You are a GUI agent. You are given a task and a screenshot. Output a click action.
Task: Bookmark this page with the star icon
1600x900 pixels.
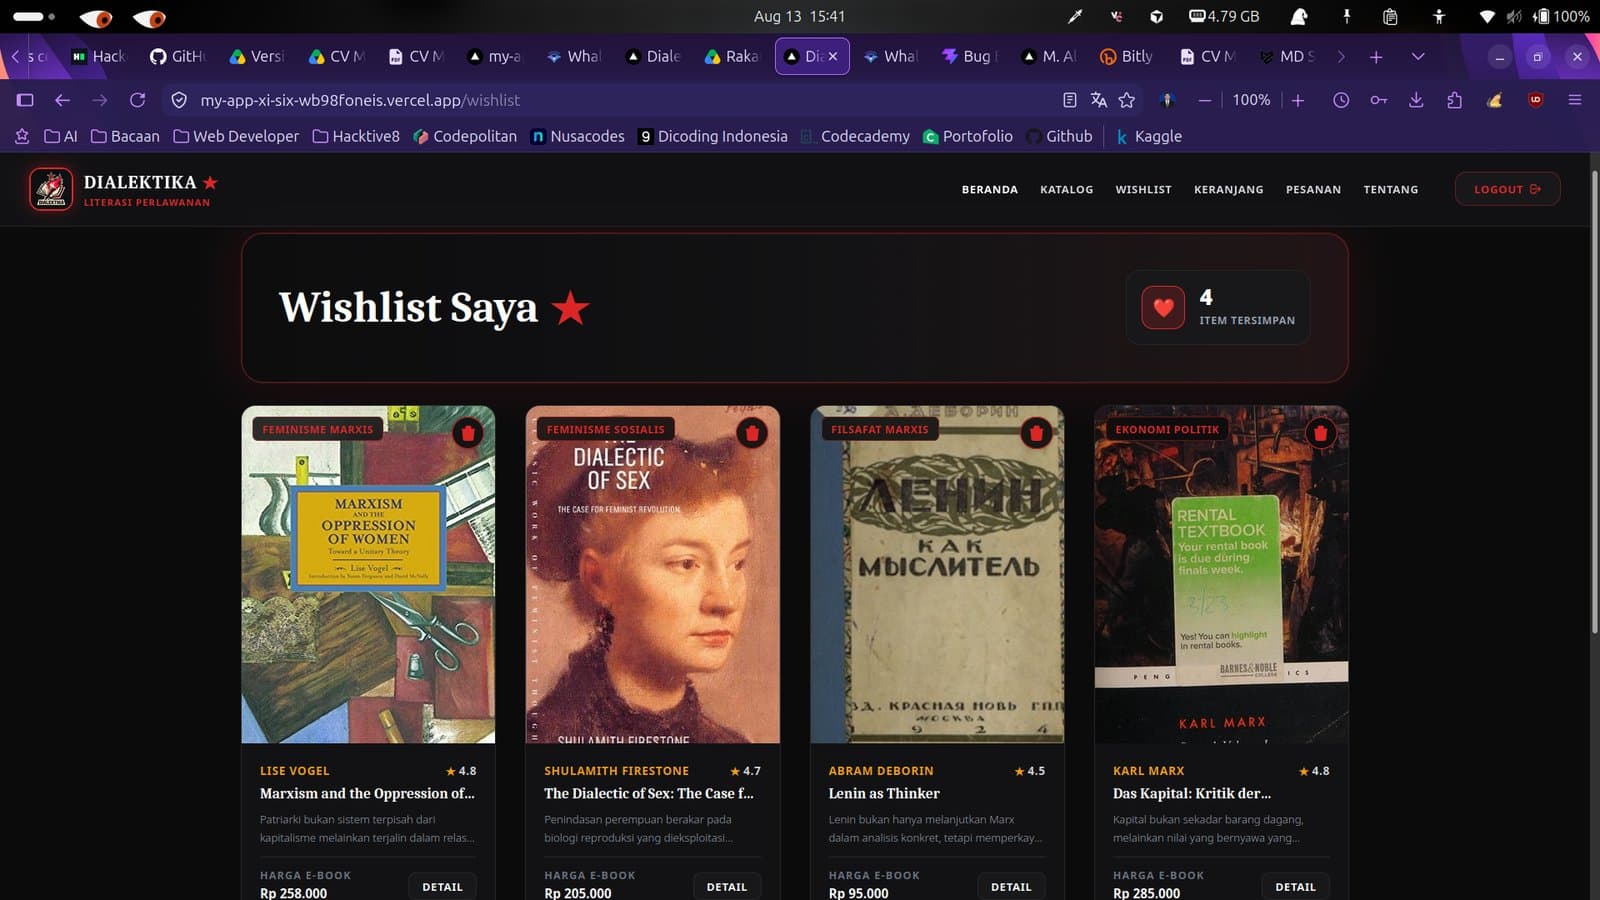tap(1127, 100)
